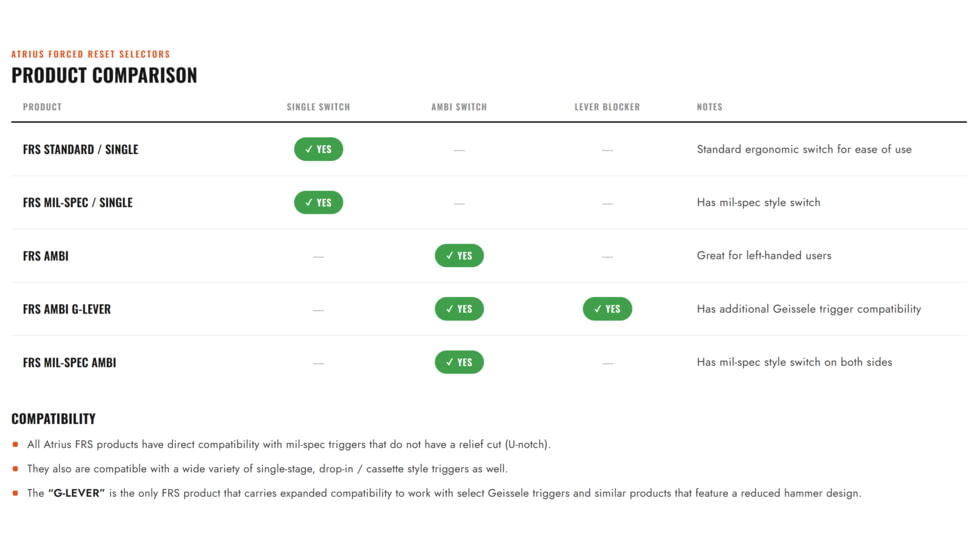
Task: Click the YES badge for FRS Mil-Spec / Single
Action: coord(318,202)
